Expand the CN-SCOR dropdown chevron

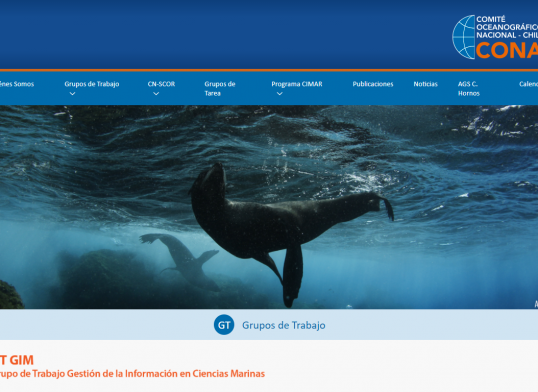pyautogui.click(x=156, y=94)
